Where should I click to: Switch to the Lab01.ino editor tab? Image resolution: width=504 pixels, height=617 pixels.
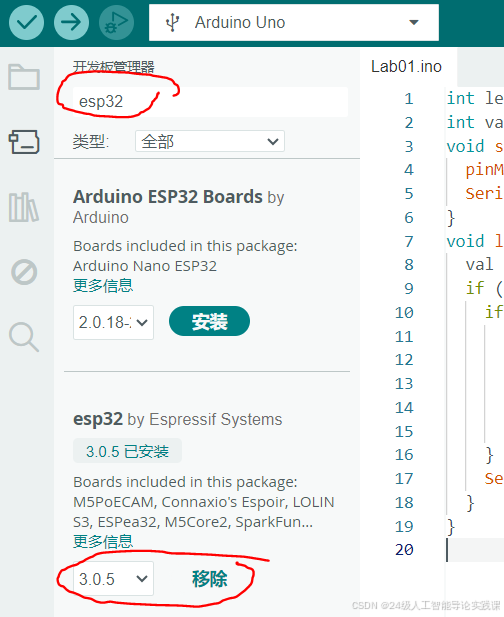(x=406, y=67)
